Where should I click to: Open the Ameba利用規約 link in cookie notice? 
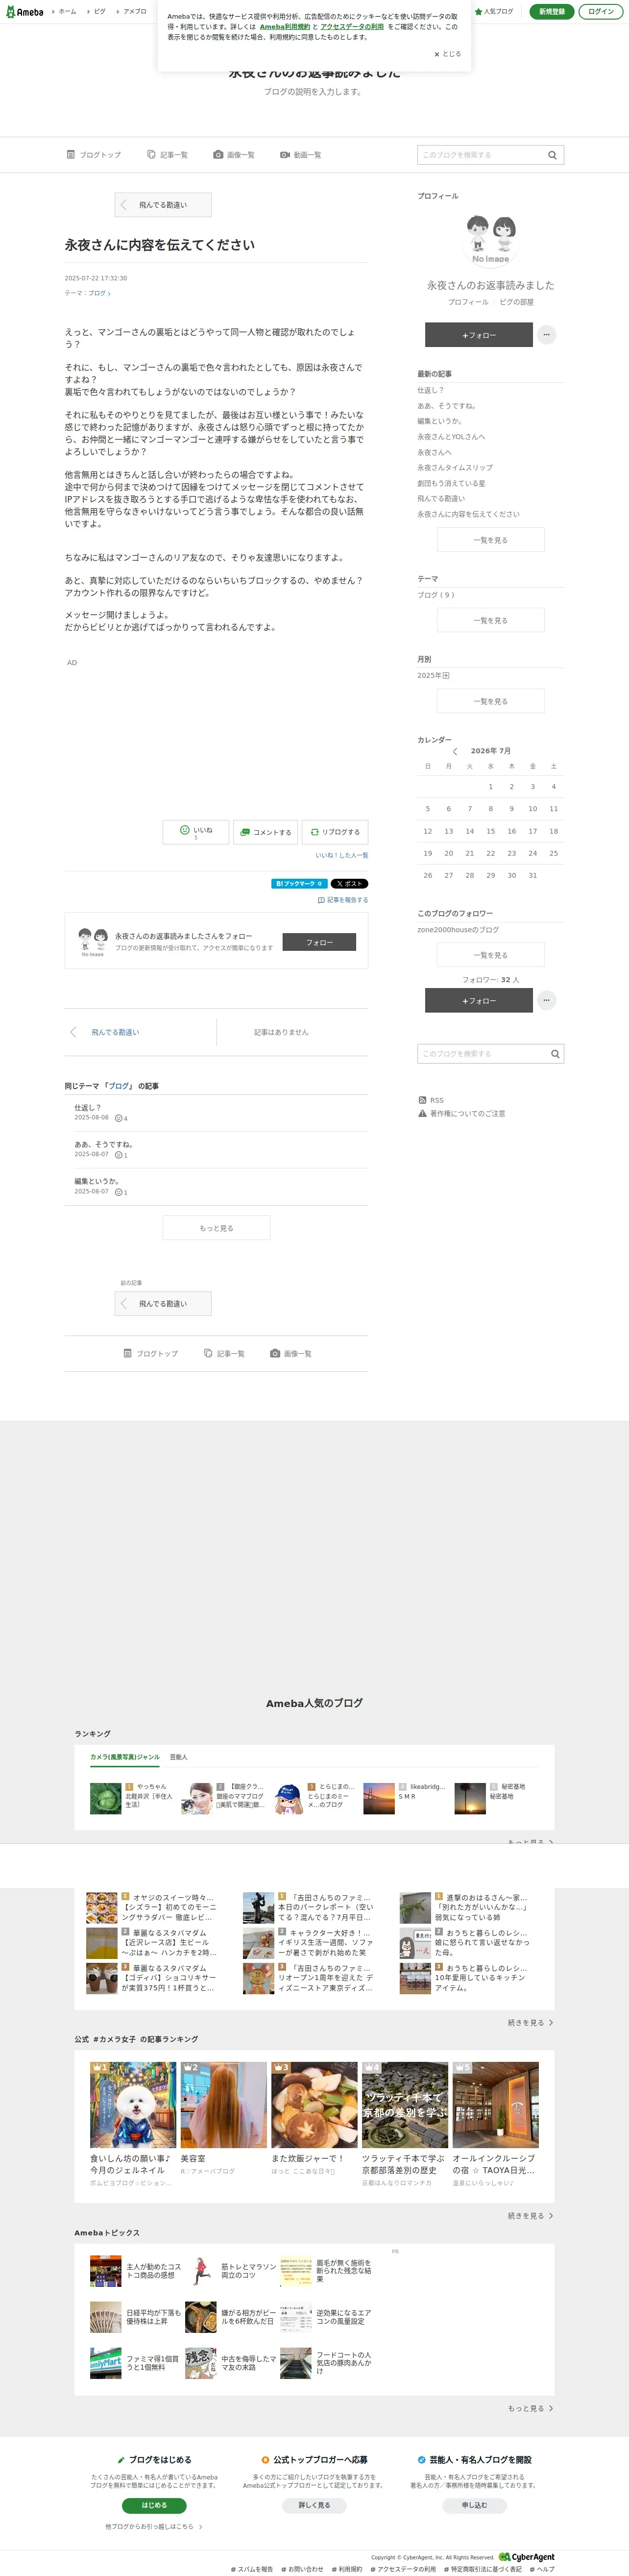284,27
